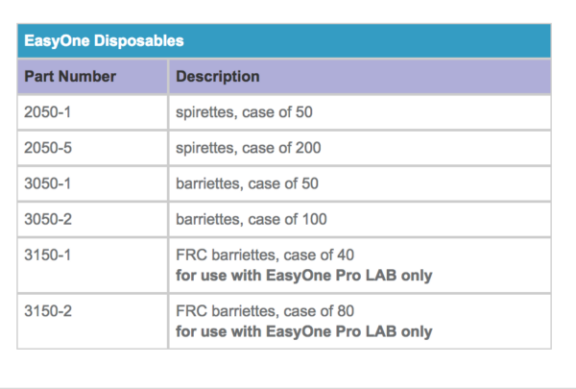Click 'FRC barriettes, case of 40' text
This screenshot has height=389, width=576.
coord(265,255)
